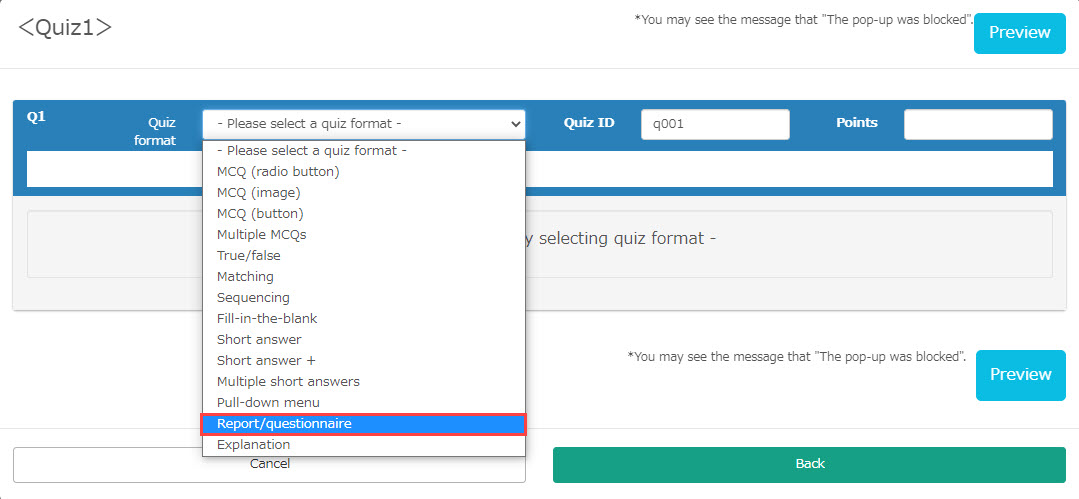
Task: Choose MCQ (image) from format list
Action: [258, 193]
